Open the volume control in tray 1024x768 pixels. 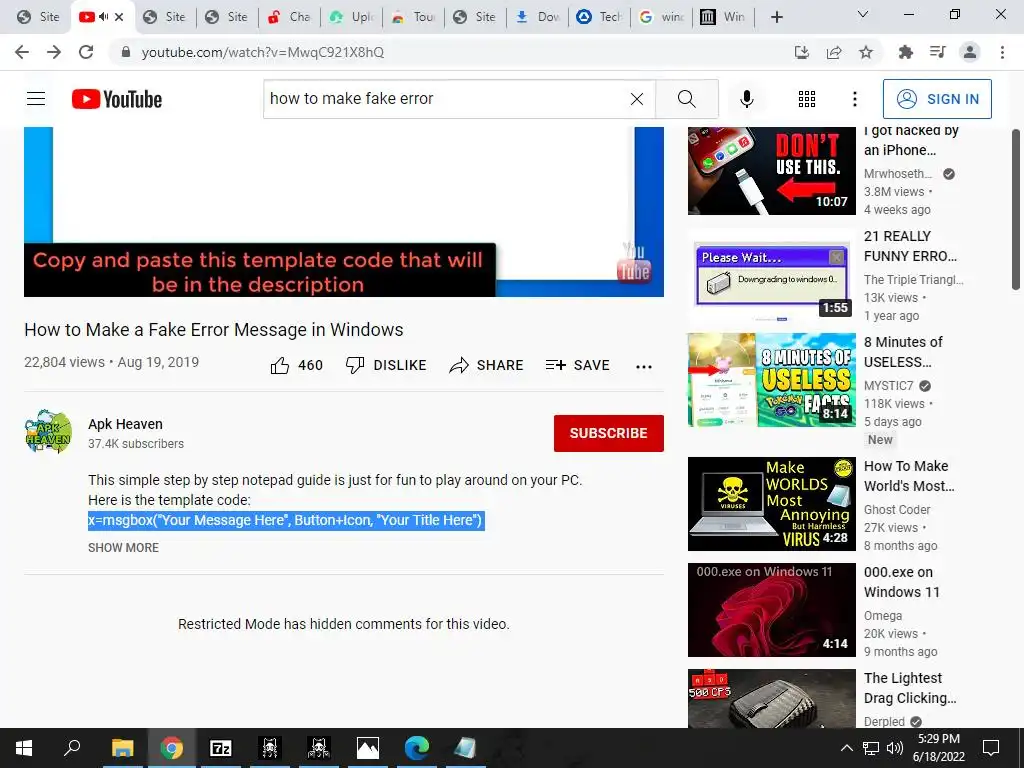click(895, 748)
